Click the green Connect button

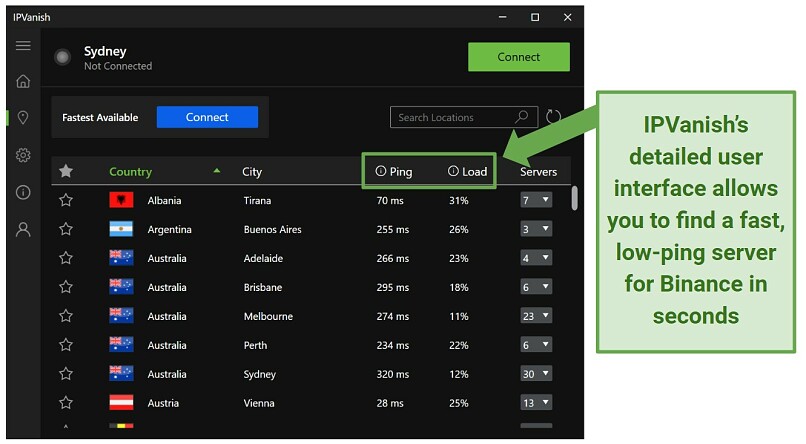click(519, 57)
